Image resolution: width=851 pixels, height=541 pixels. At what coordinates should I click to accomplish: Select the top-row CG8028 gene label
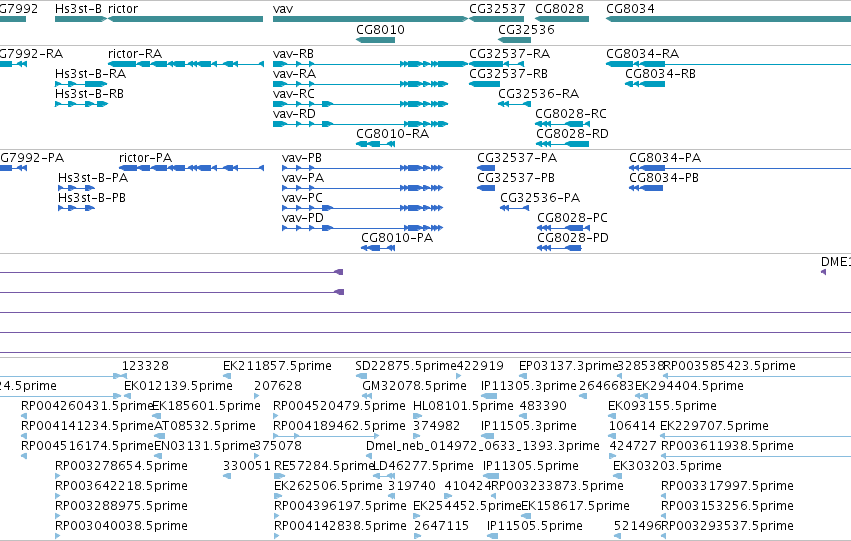[559, 9]
